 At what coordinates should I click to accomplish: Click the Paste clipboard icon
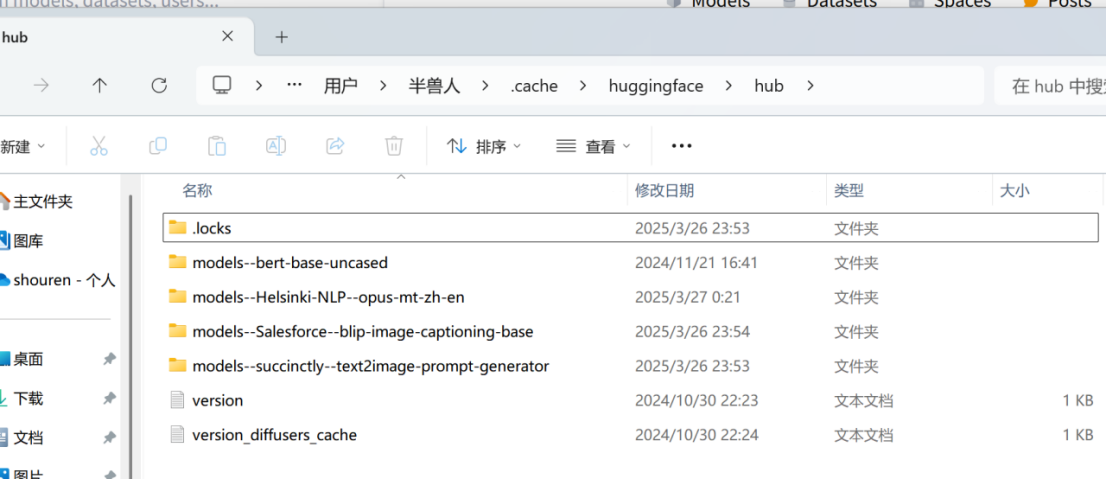[x=217, y=146]
